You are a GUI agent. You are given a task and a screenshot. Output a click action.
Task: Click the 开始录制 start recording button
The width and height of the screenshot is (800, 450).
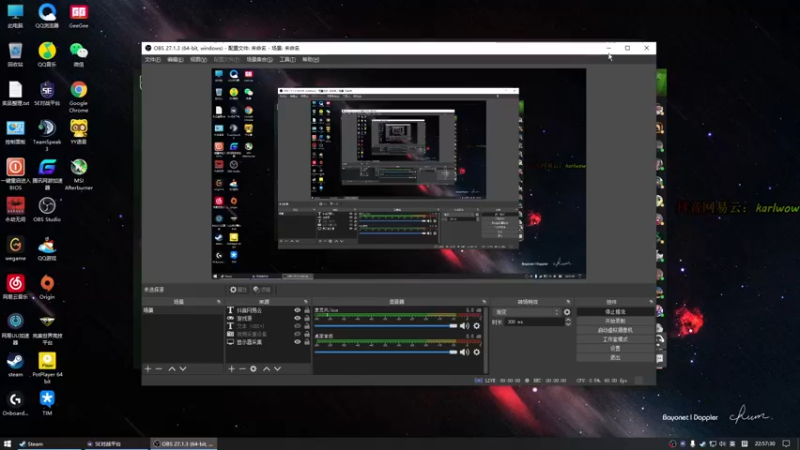pos(615,321)
